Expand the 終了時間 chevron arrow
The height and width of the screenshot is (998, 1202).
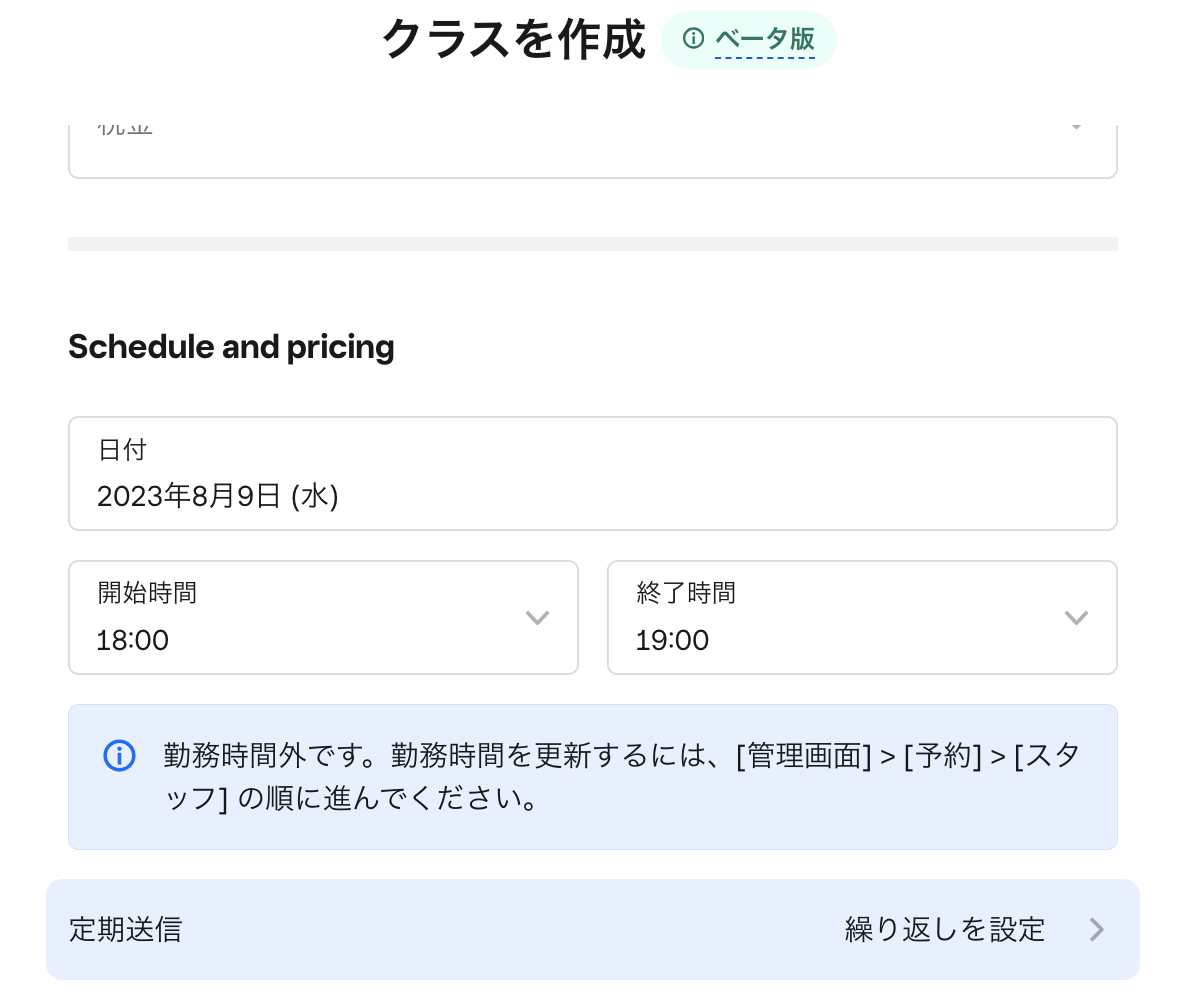coord(1076,618)
